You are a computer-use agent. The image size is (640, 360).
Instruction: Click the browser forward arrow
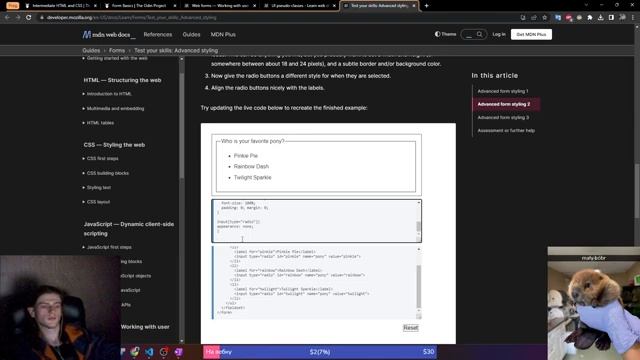(18, 18)
